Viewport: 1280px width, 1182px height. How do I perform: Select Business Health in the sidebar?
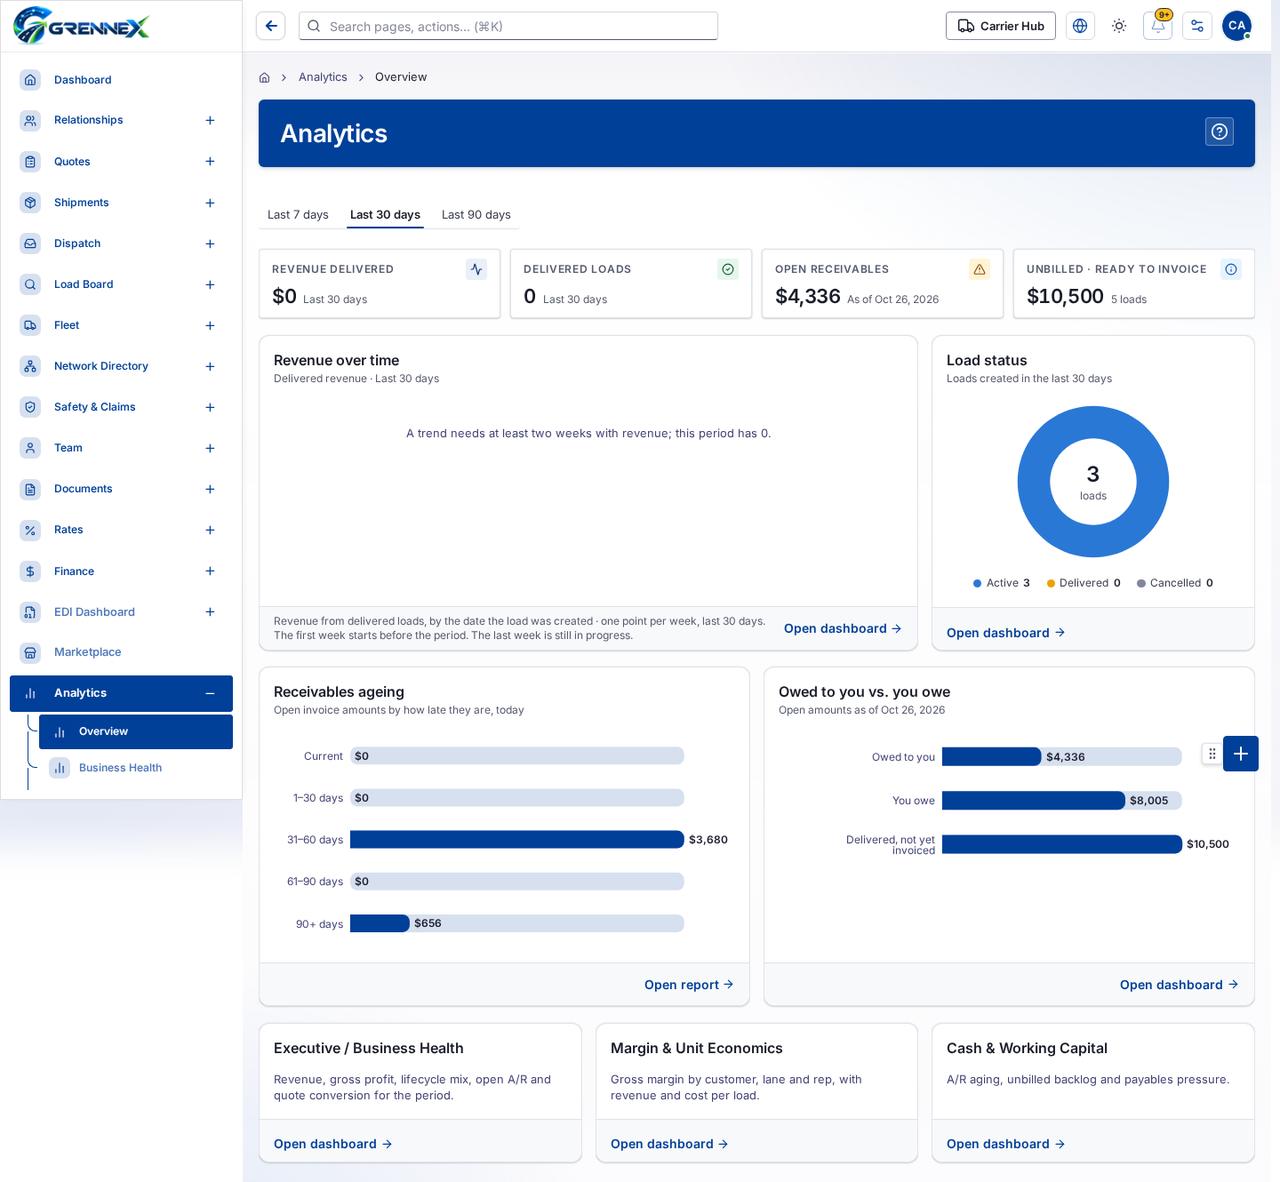tap(121, 768)
